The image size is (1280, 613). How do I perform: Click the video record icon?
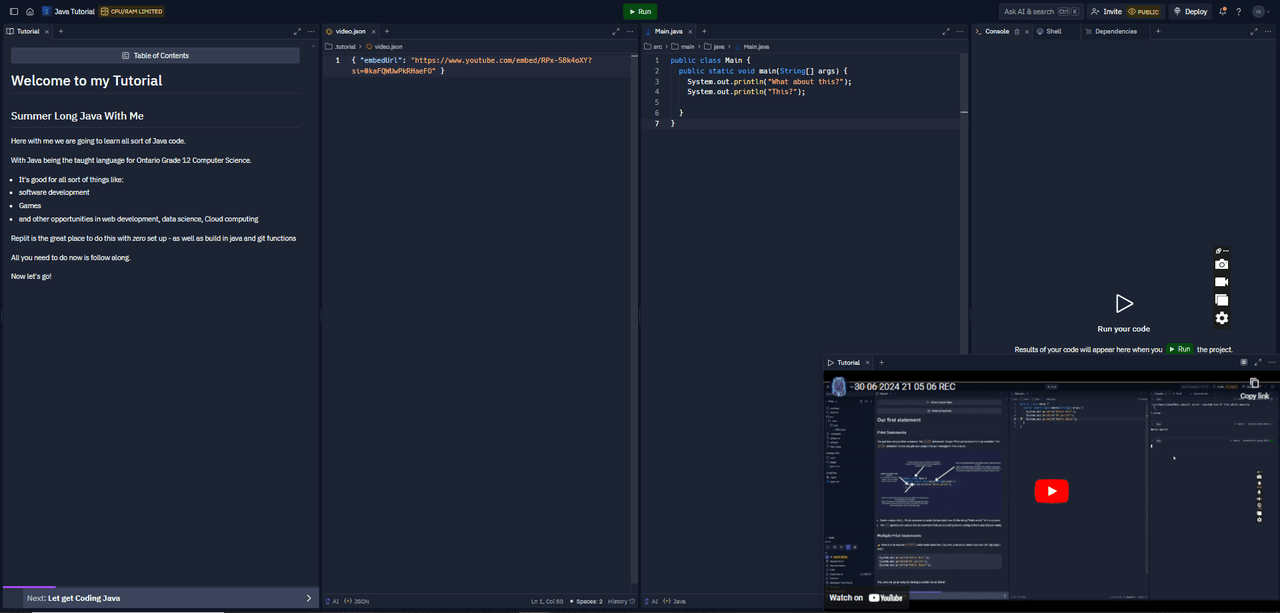coord(1221,282)
